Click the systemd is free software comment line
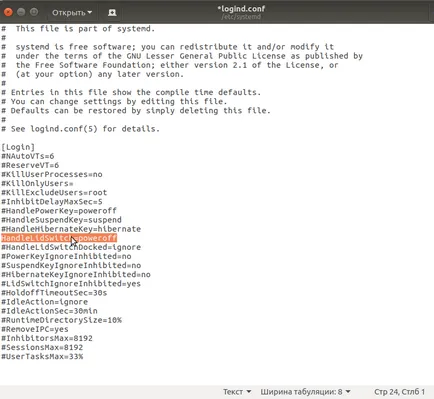 (x=168, y=47)
